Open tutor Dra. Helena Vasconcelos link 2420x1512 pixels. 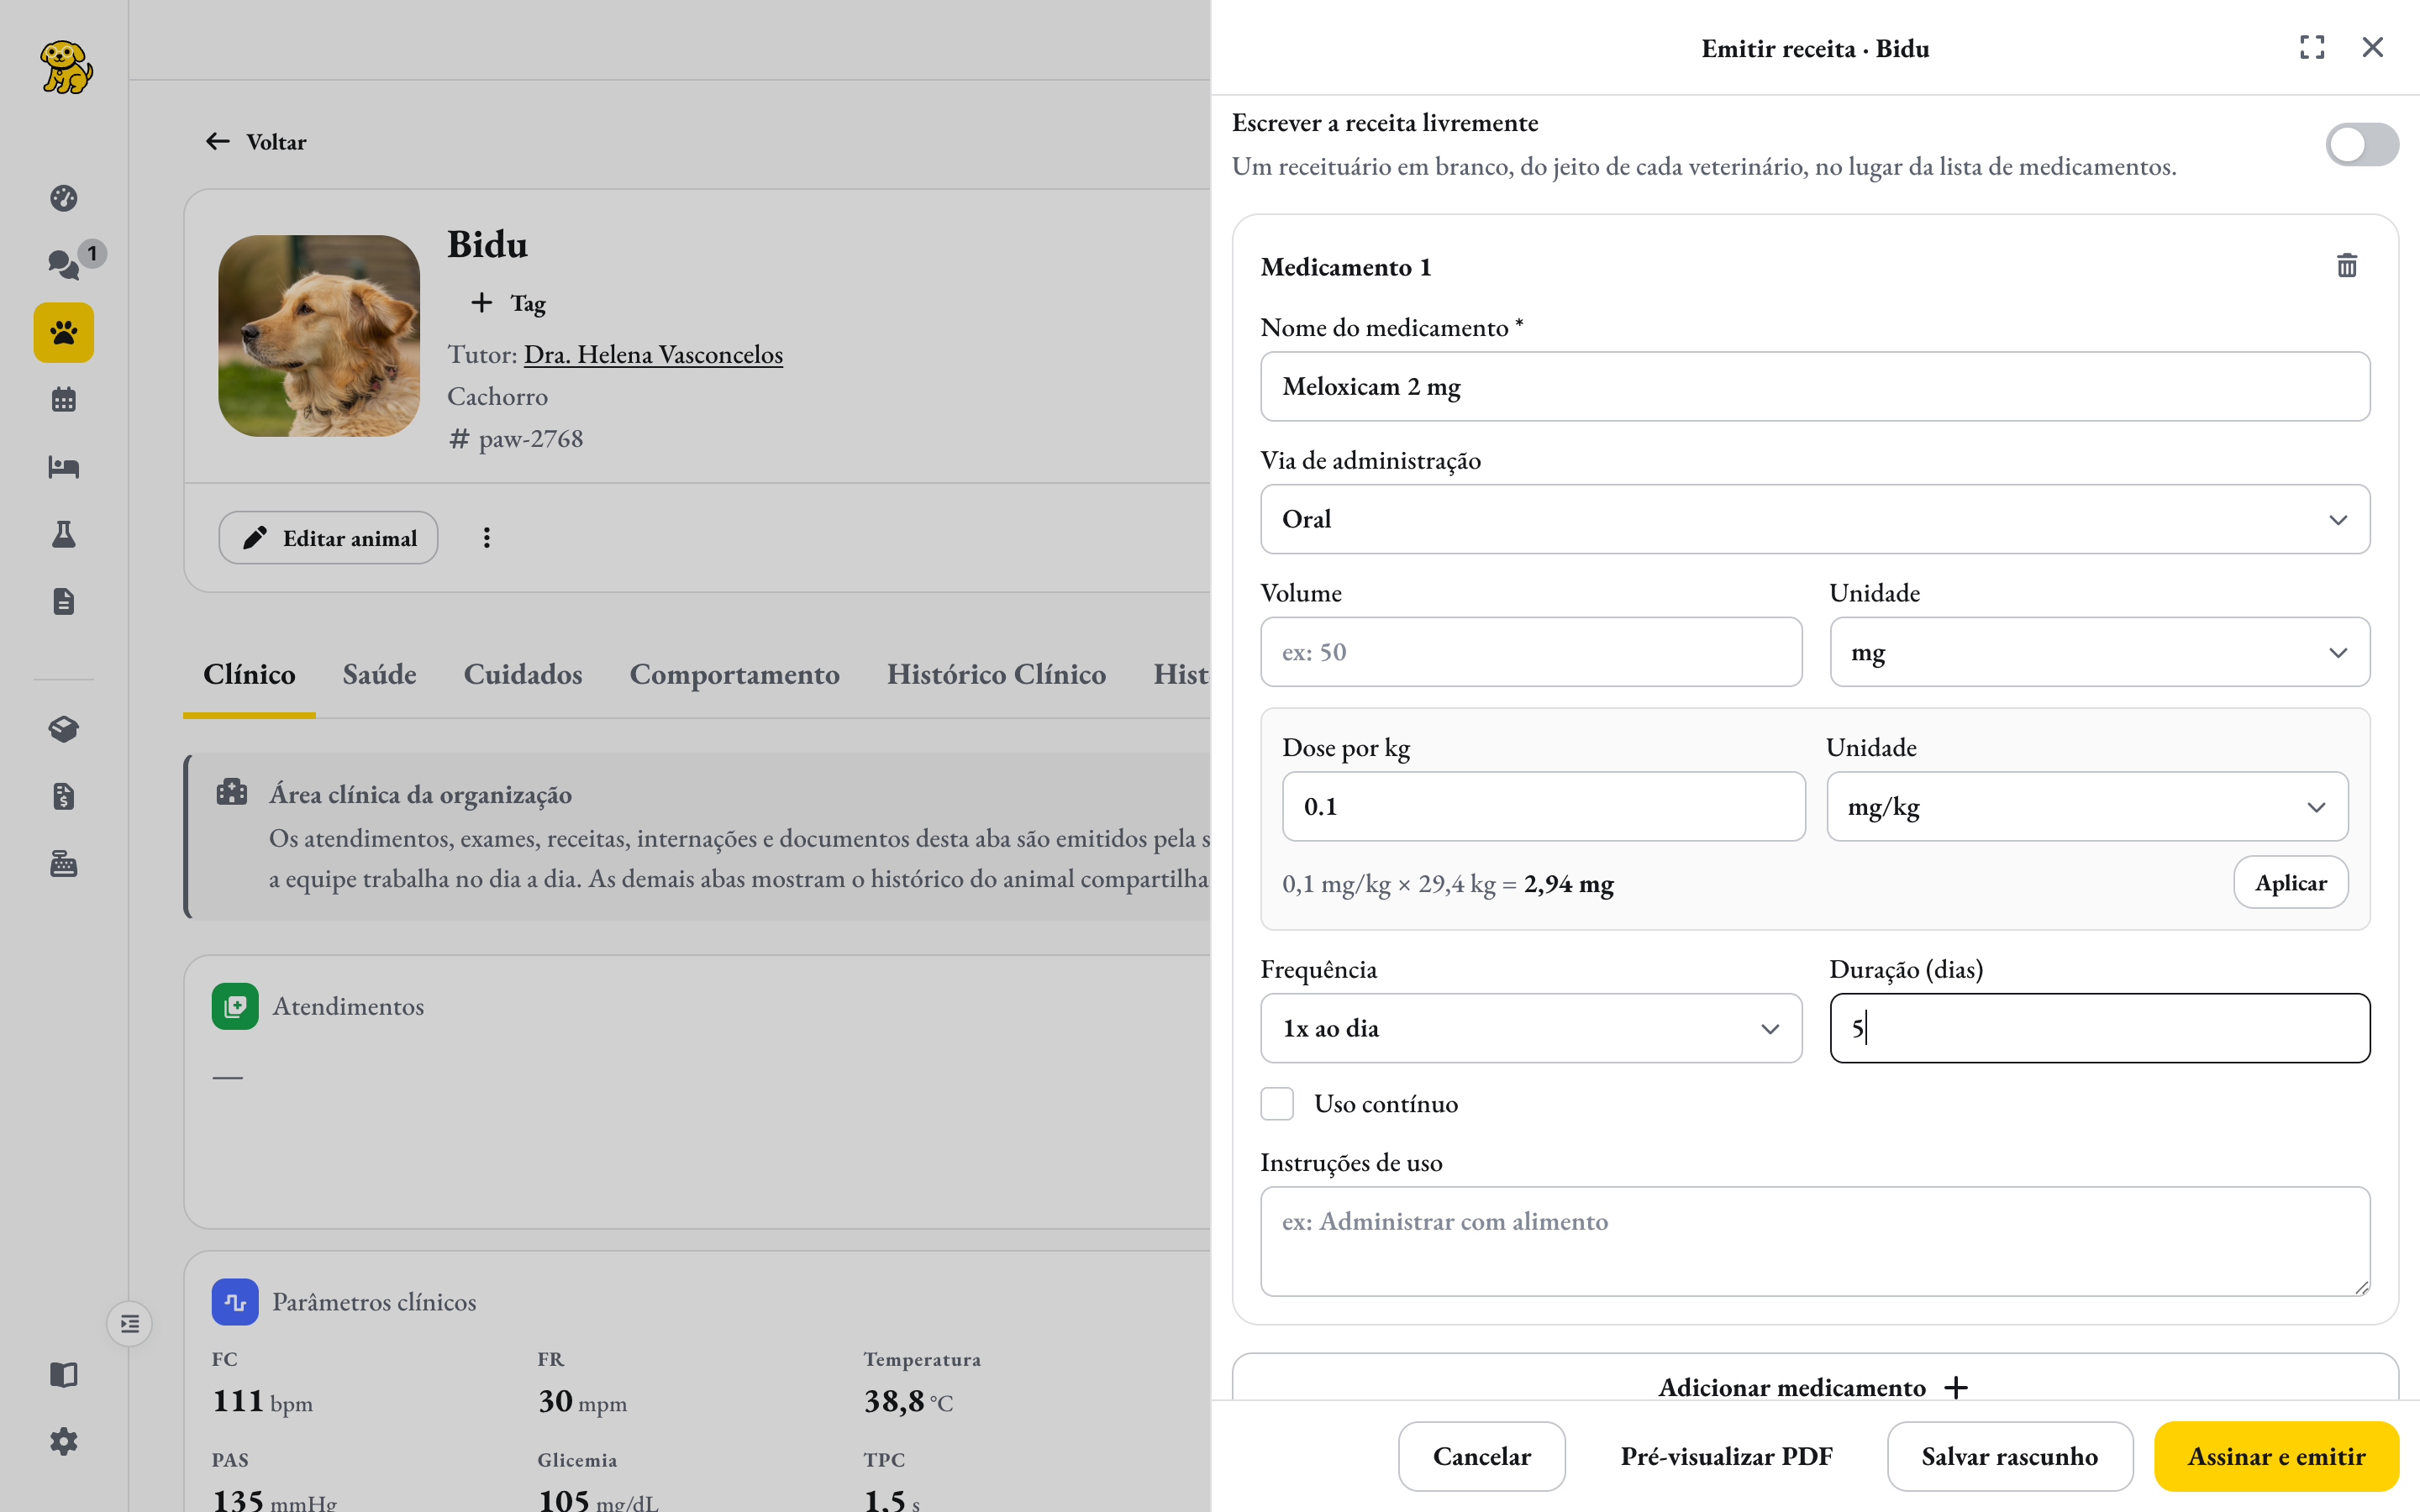[653, 354]
